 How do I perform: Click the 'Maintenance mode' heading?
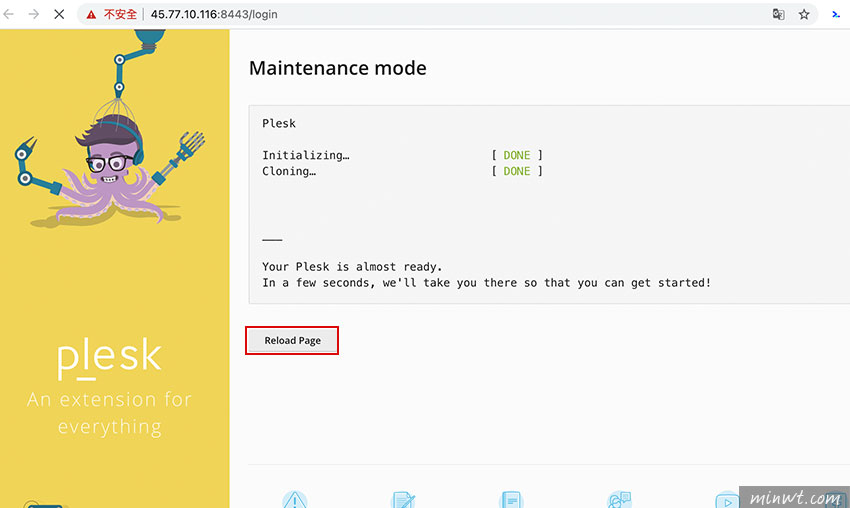[x=338, y=68]
